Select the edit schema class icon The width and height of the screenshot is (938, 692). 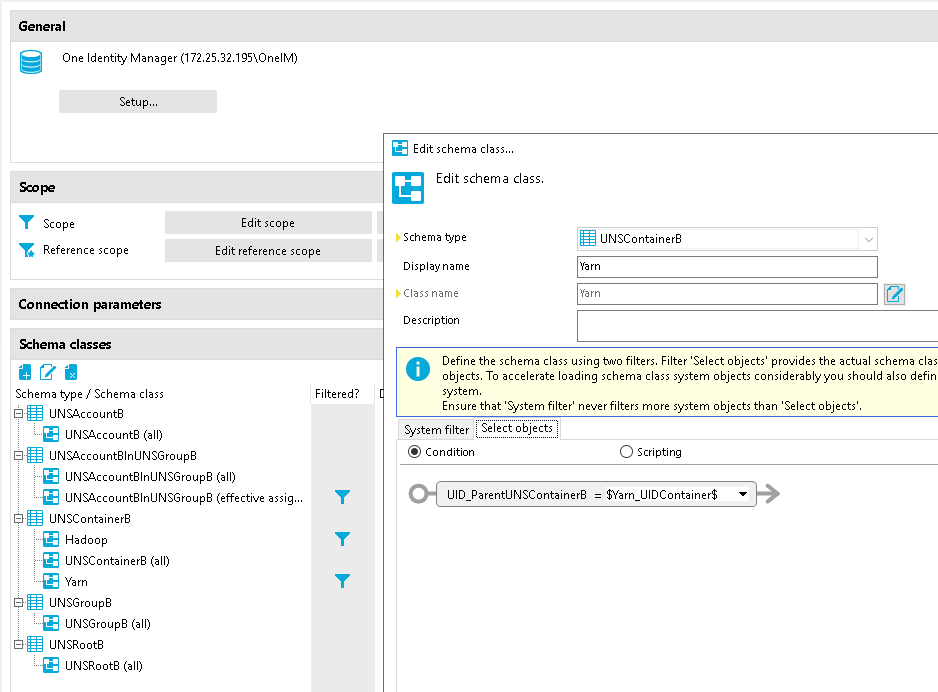(x=46, y=372)
